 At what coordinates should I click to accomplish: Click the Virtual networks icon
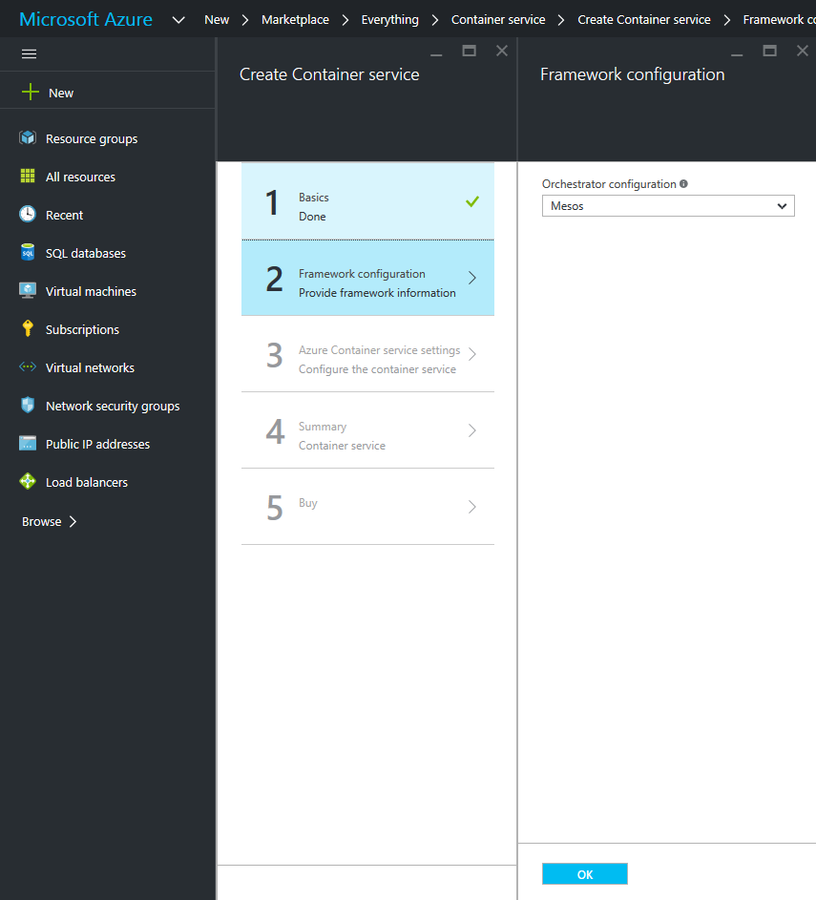tap(28, 367)
